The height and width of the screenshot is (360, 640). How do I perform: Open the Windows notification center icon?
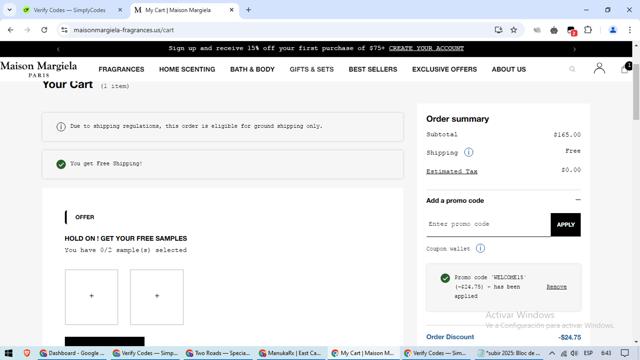click(625, 353)
